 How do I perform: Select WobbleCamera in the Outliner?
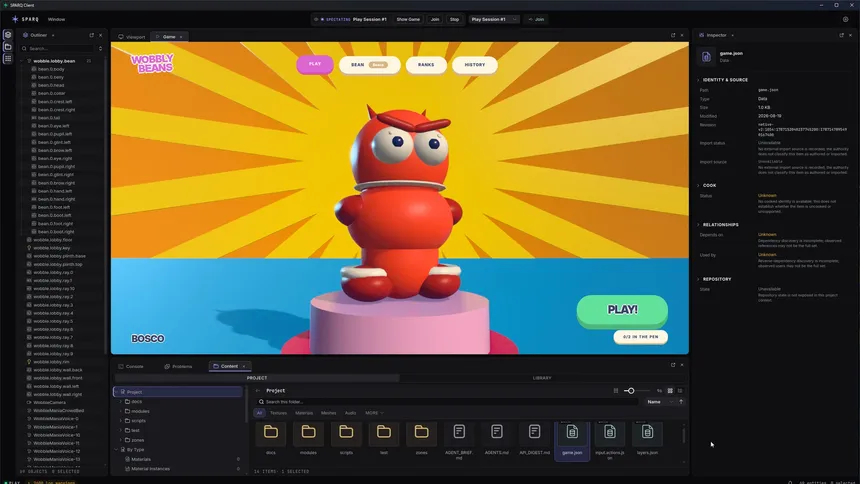pyautogui.click(x=49, y=402)
